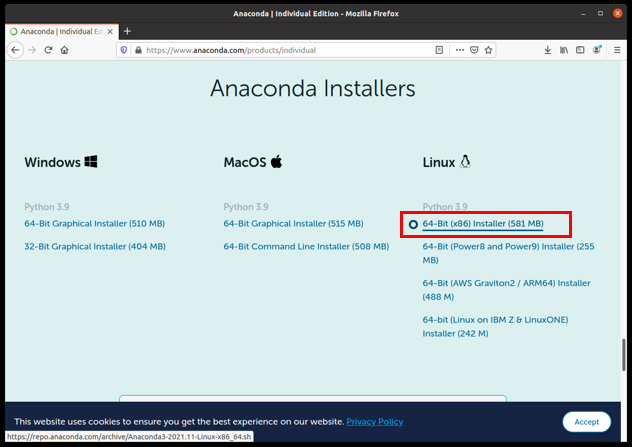This screenshot has height=447, width=632.
Task: Close the Anaconda tab
Action: click(110, 31)
